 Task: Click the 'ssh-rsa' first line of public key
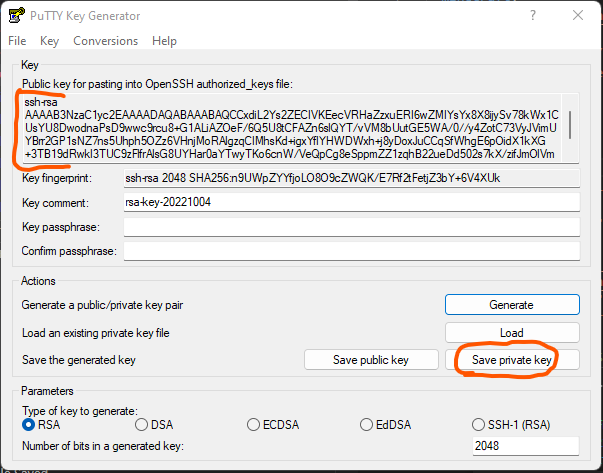(41, 102)
